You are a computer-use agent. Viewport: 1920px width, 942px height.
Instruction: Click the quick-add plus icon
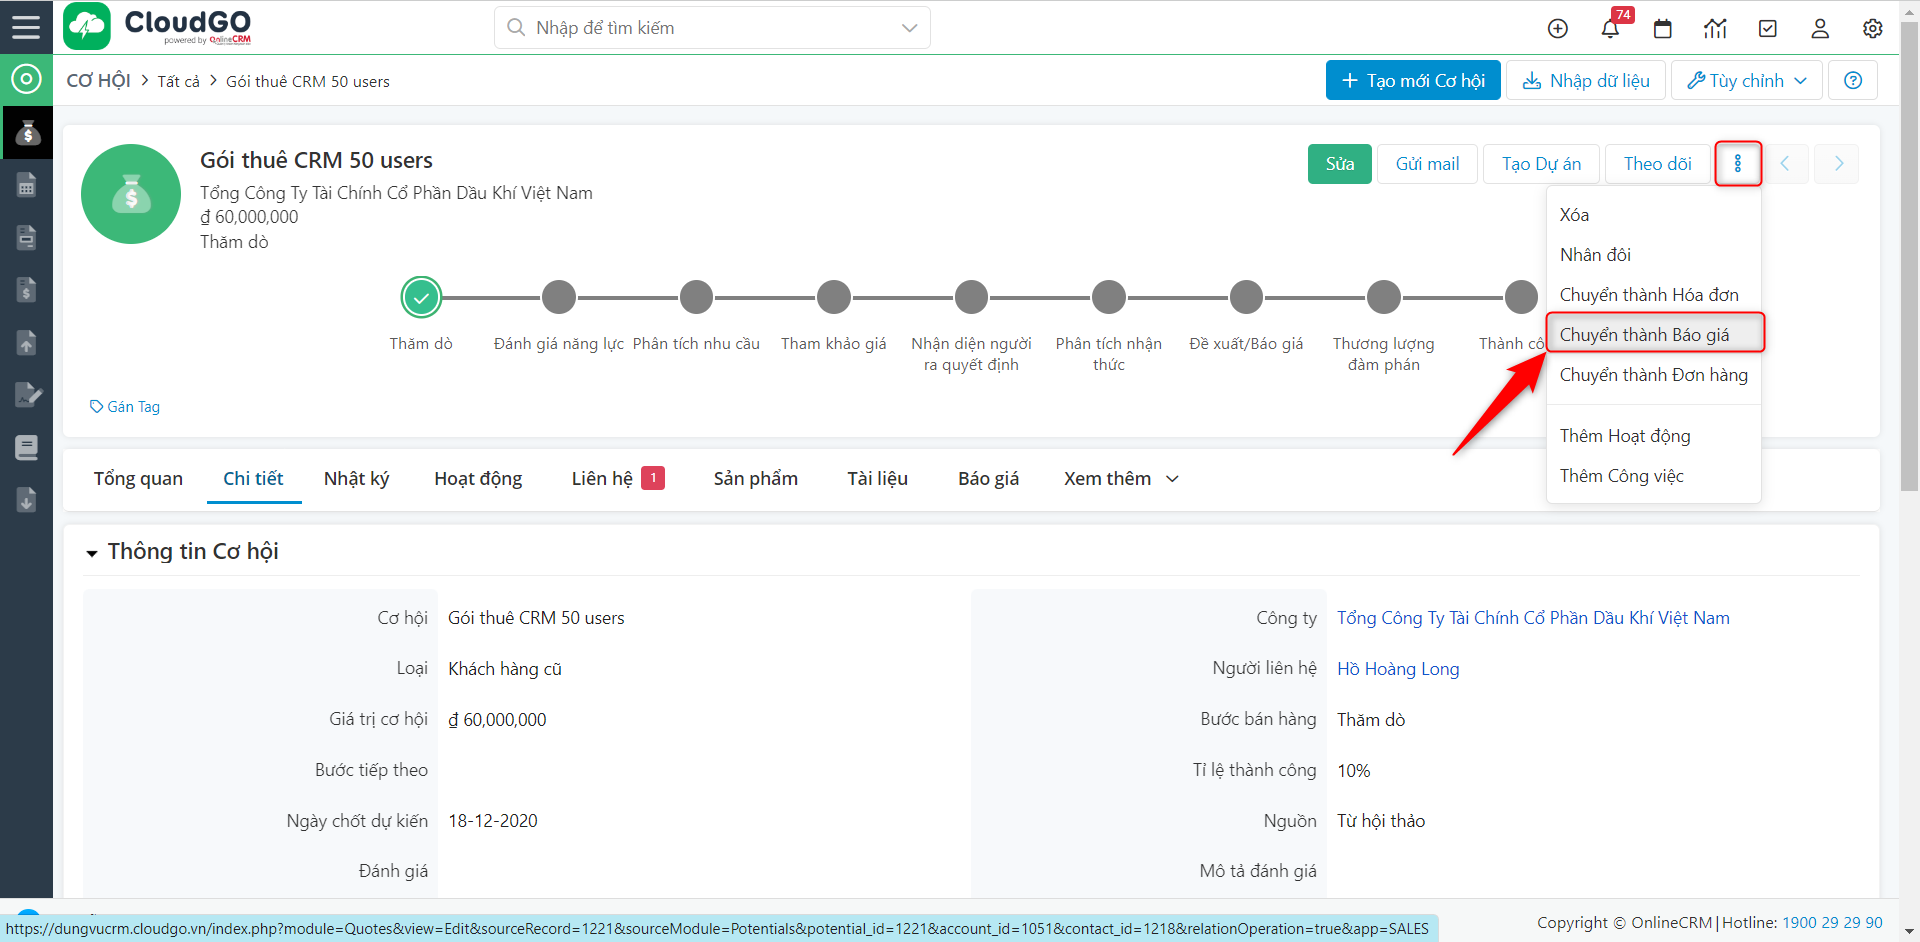click(x=1557, y=28)
